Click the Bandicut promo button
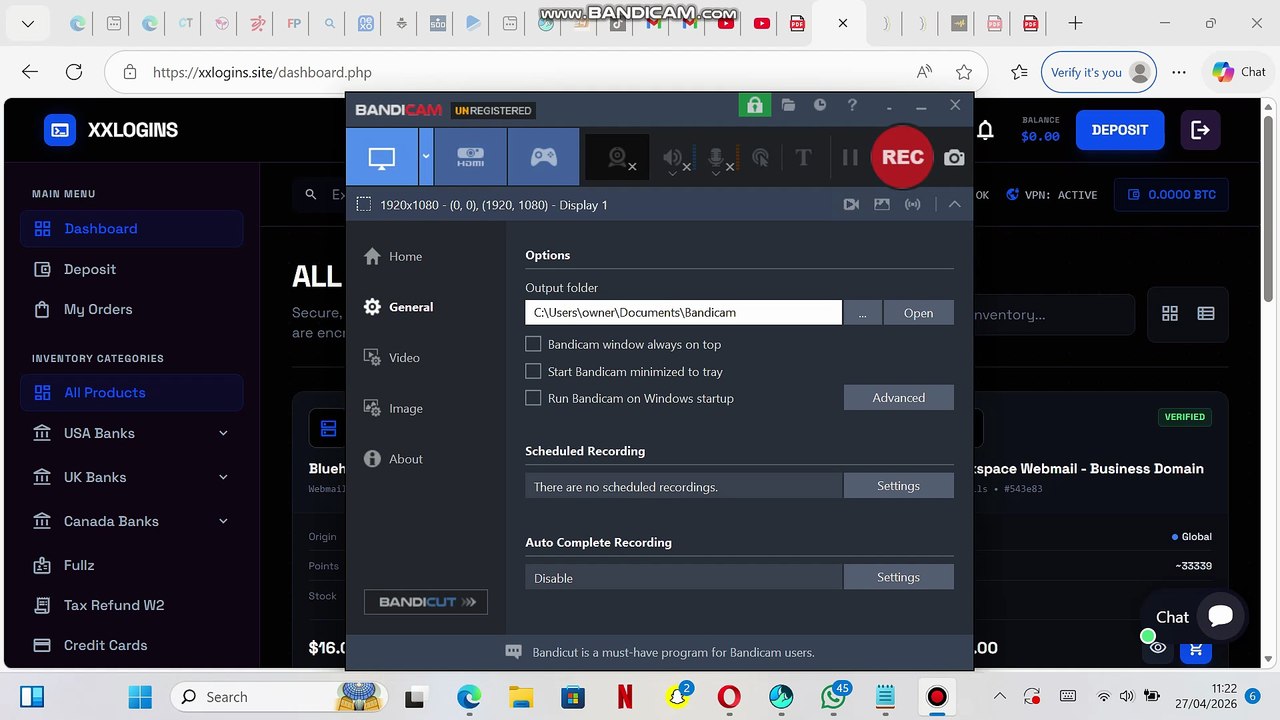The image size is (1280, 720). pos(426,602)
